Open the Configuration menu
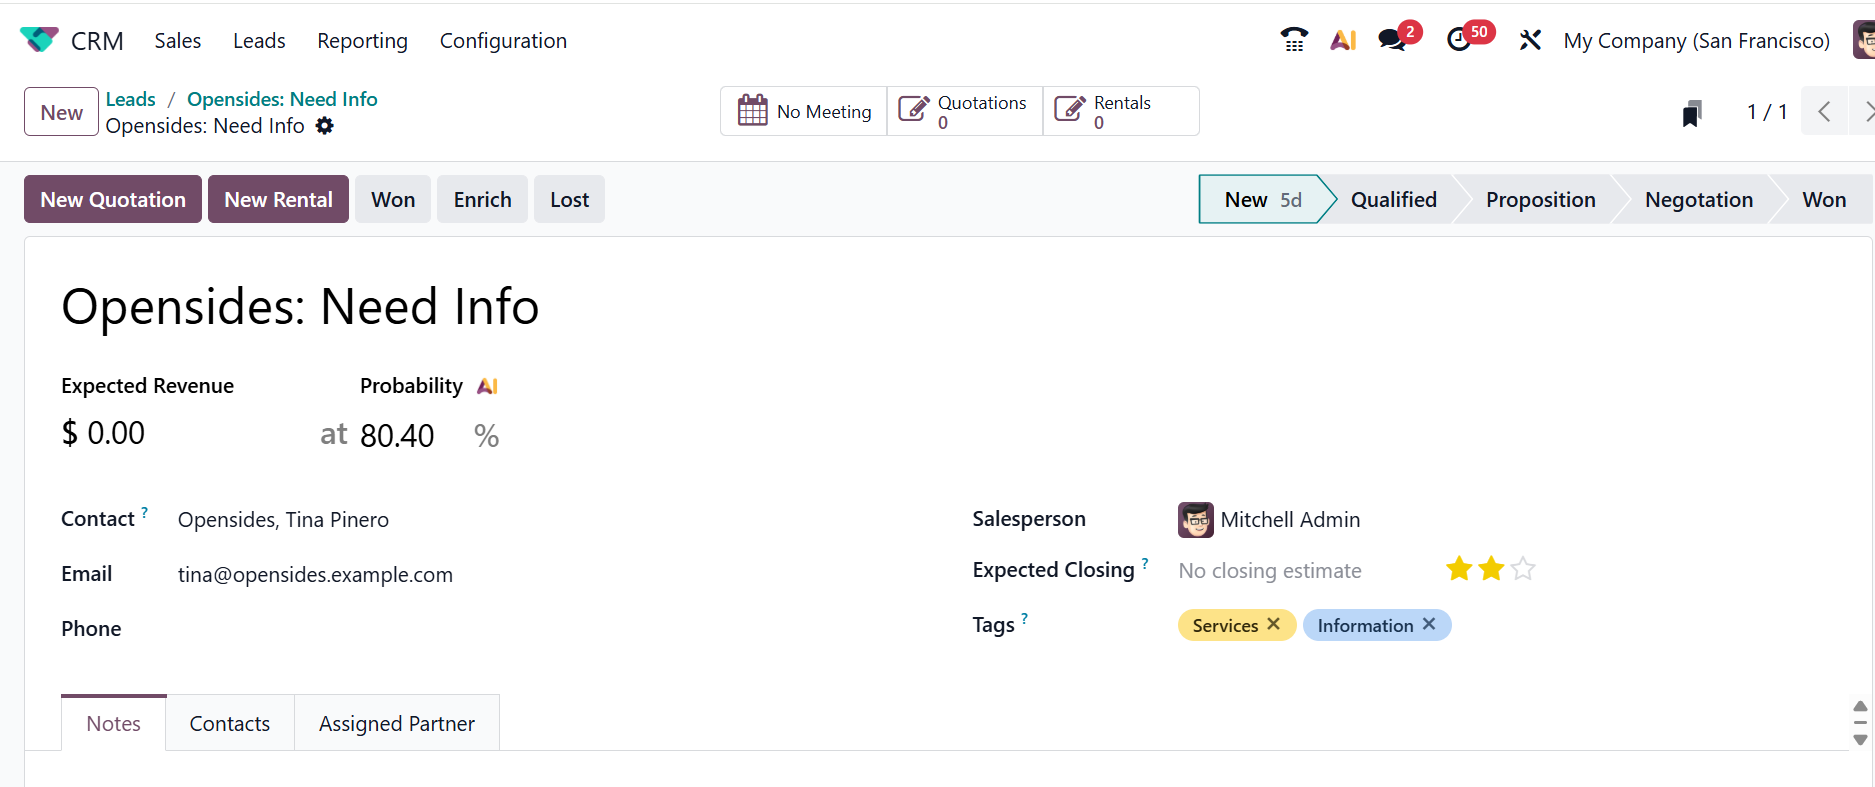The height and width of the screenshot is (787, 1875). pyautogui.click(x=503, y=41)
